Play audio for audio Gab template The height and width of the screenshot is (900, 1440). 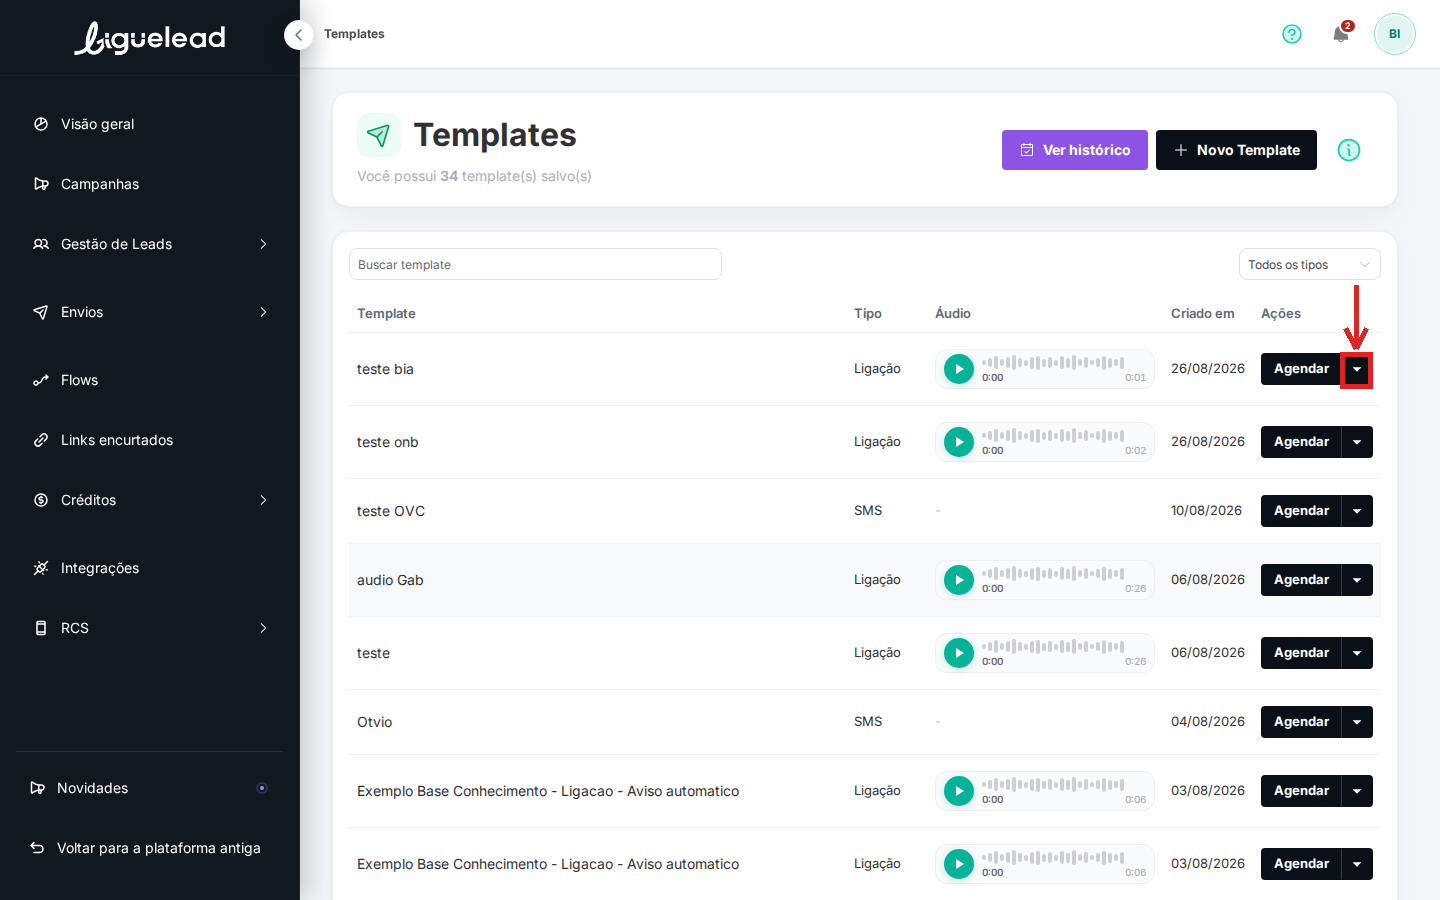[959, 580]
